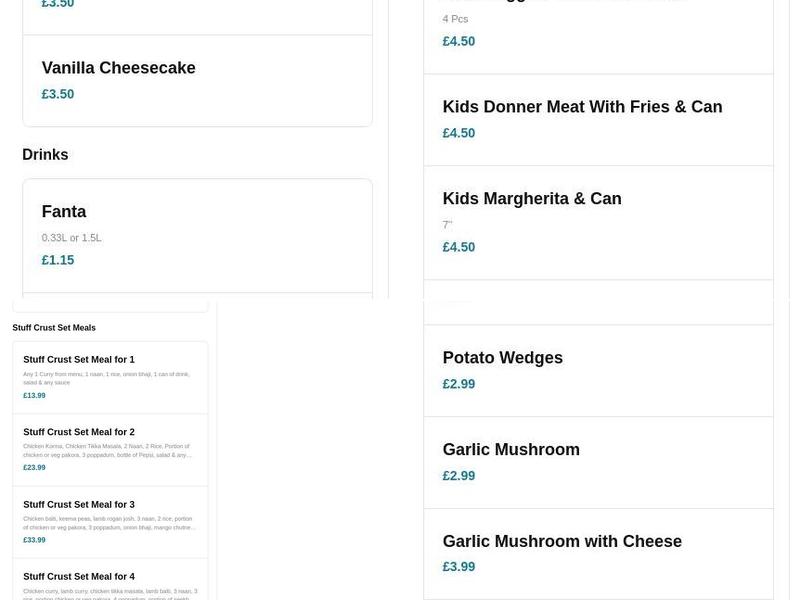
Task: Click Fanta's 0.33L or 1.5L size text
Action: [x=71, y=238]
